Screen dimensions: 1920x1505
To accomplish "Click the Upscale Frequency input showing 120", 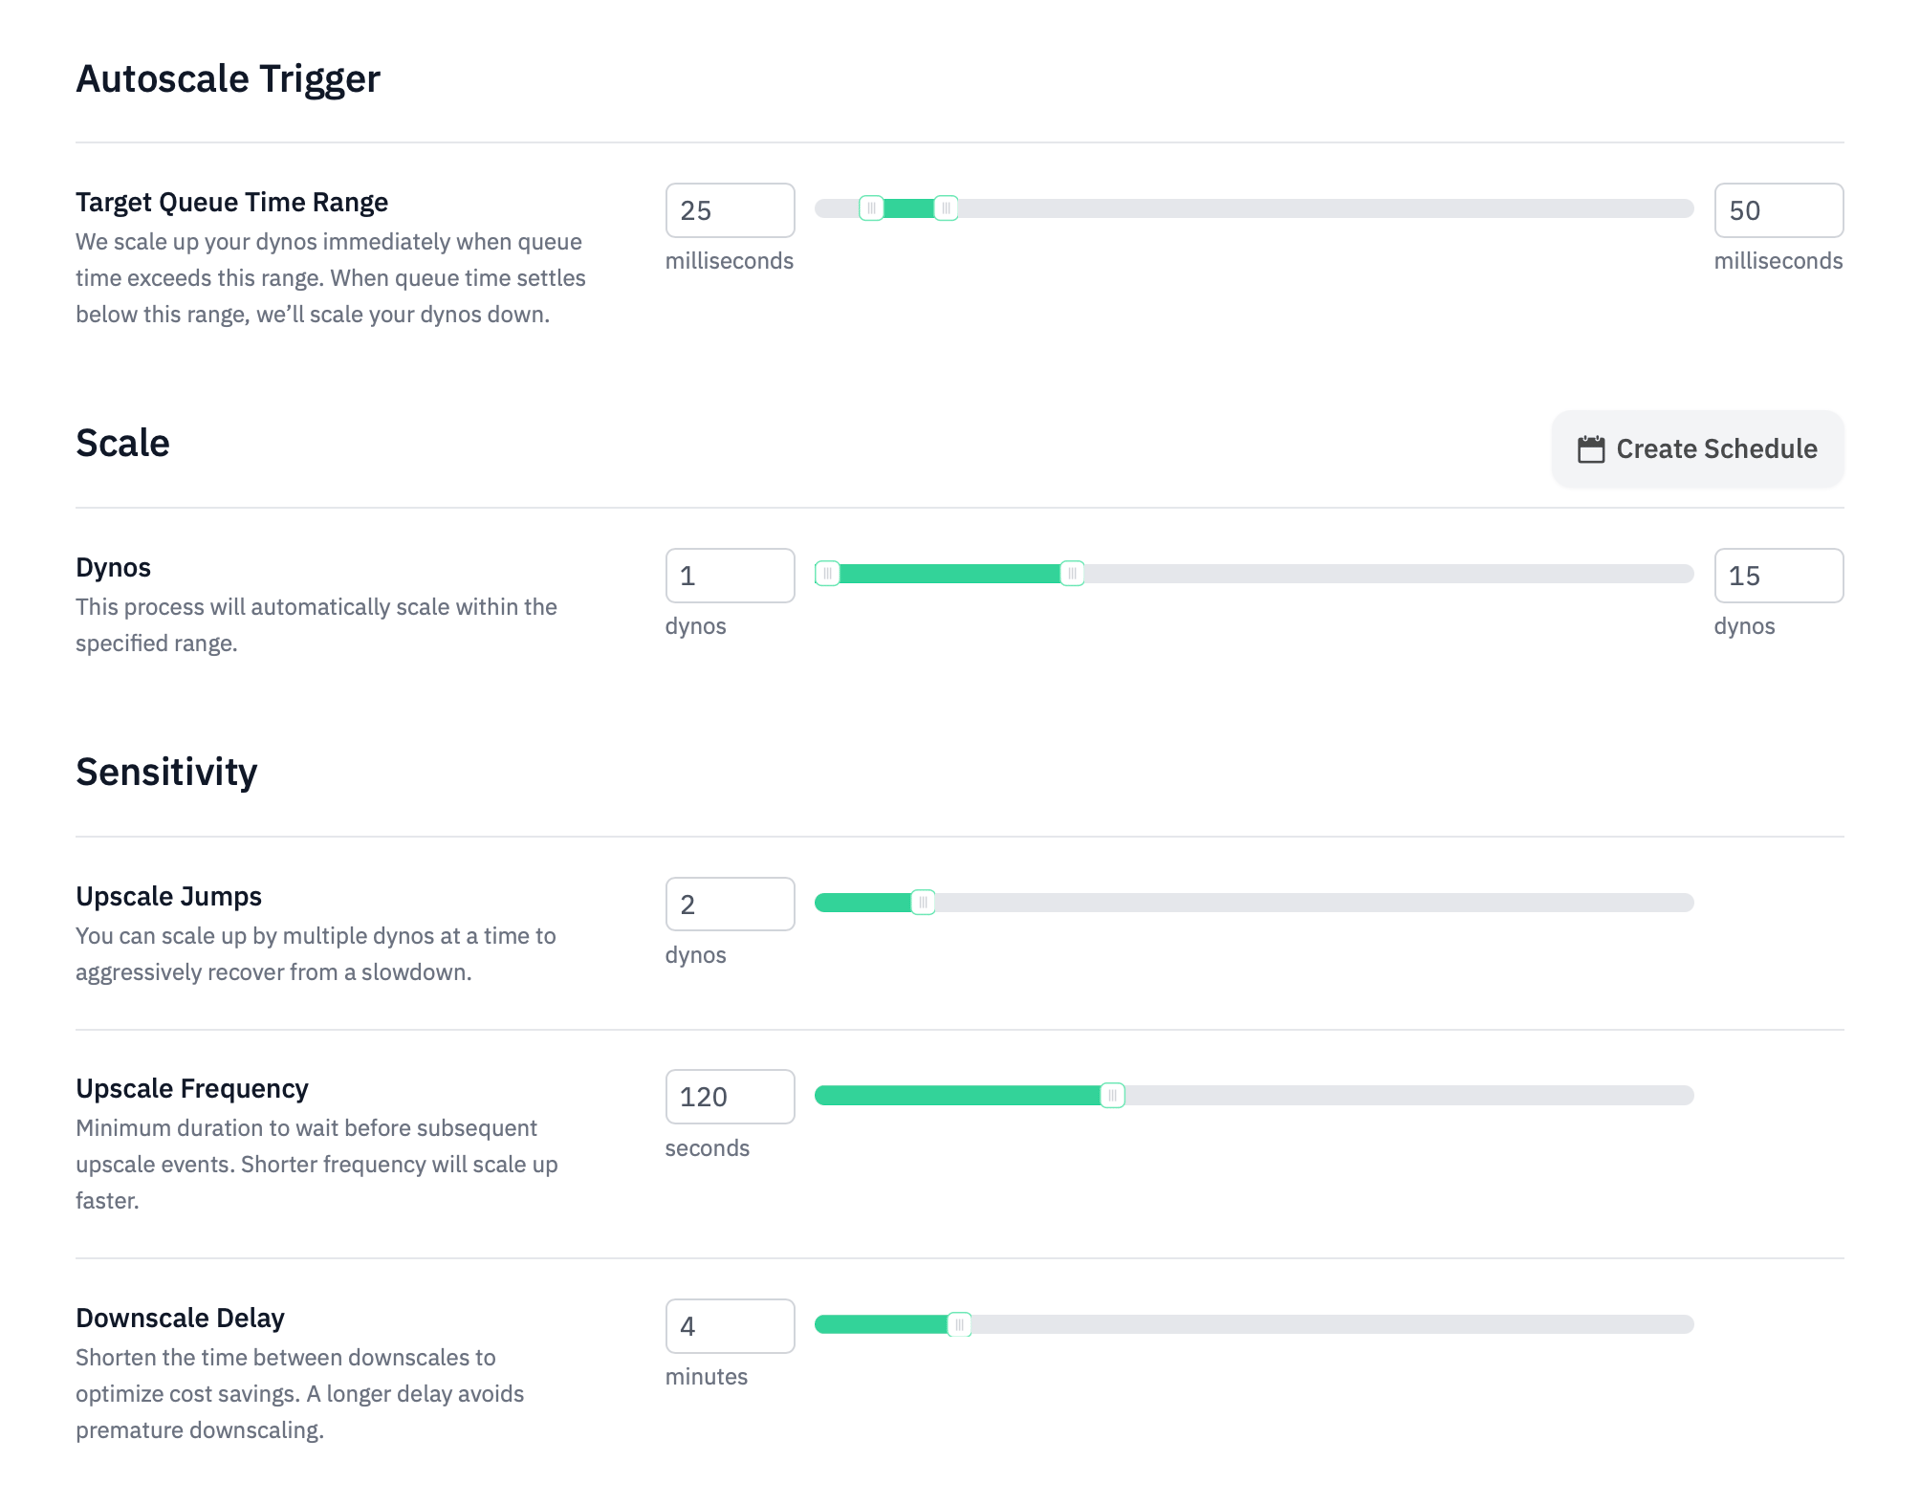I will pyautogui.click(x=729, y=1096).
